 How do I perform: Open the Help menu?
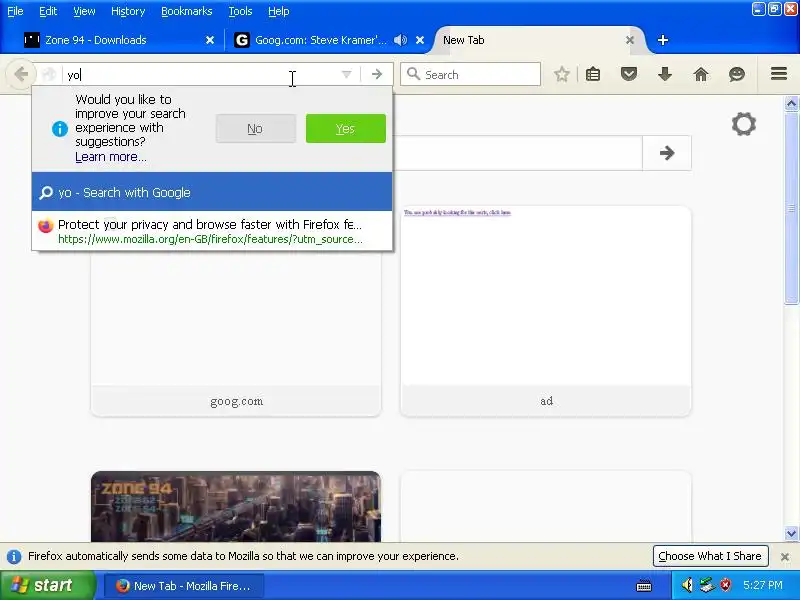[279, 11]
